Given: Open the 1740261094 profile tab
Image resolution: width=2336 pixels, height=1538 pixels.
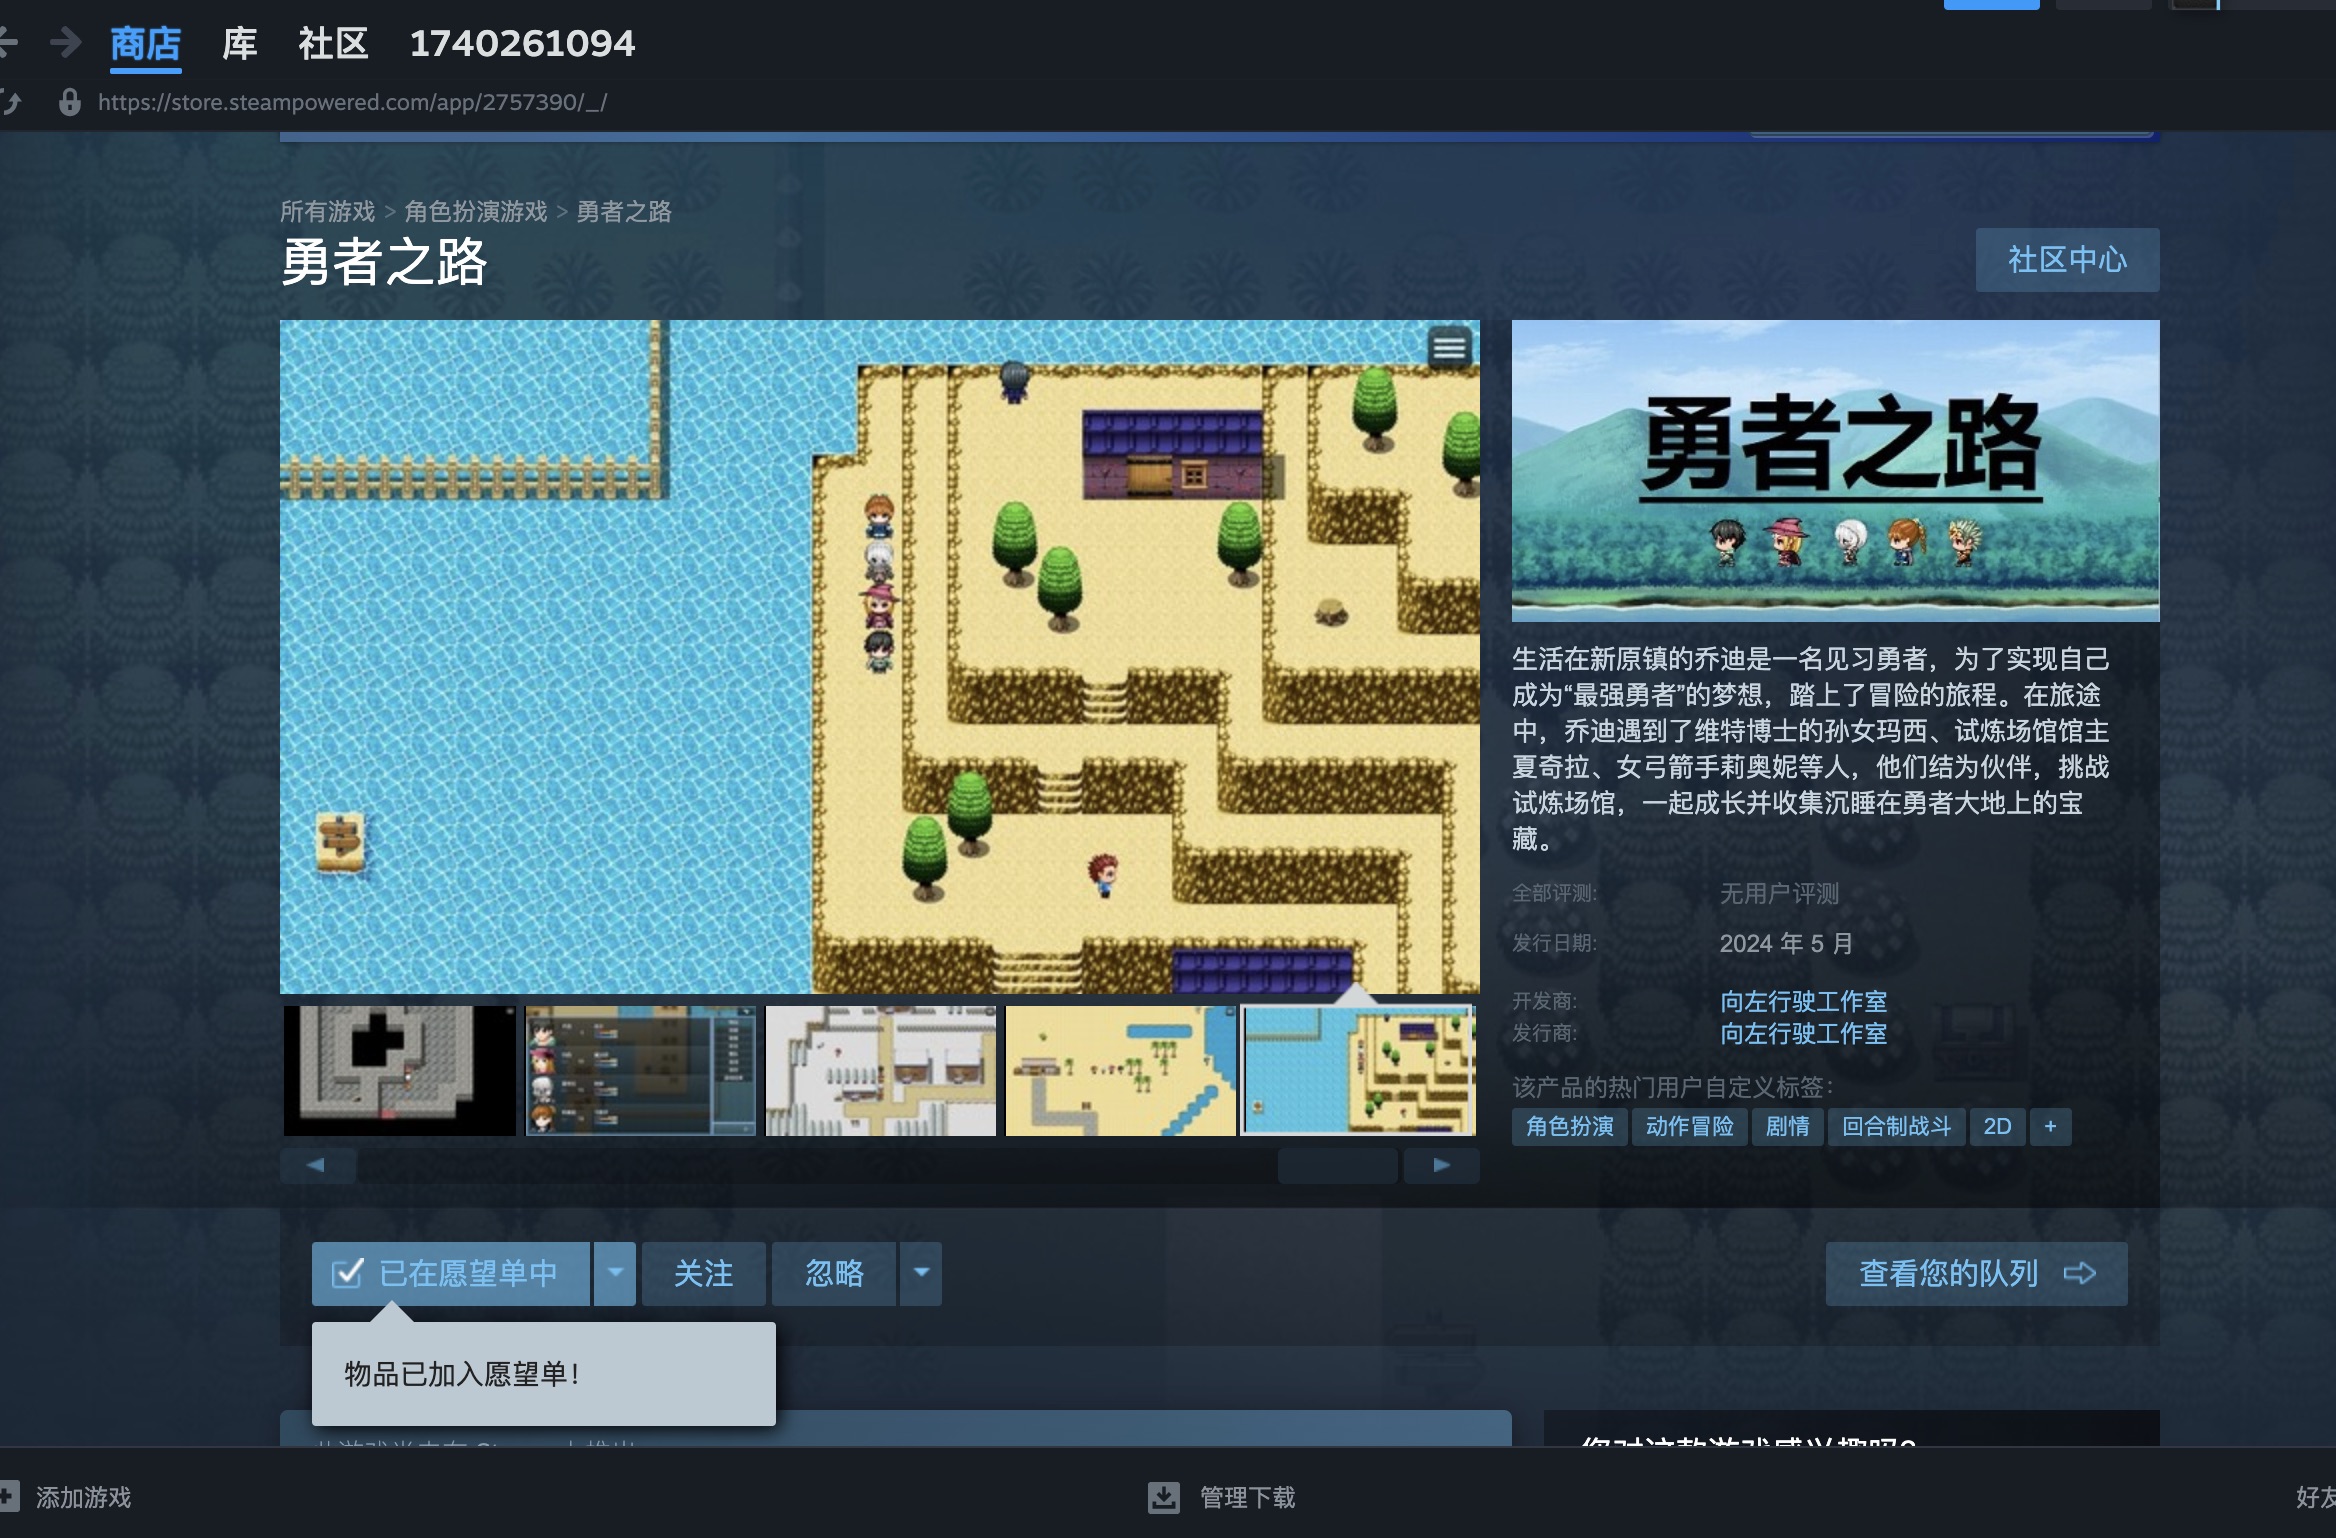Looking at the screenshot, I should tap(522, 44).
